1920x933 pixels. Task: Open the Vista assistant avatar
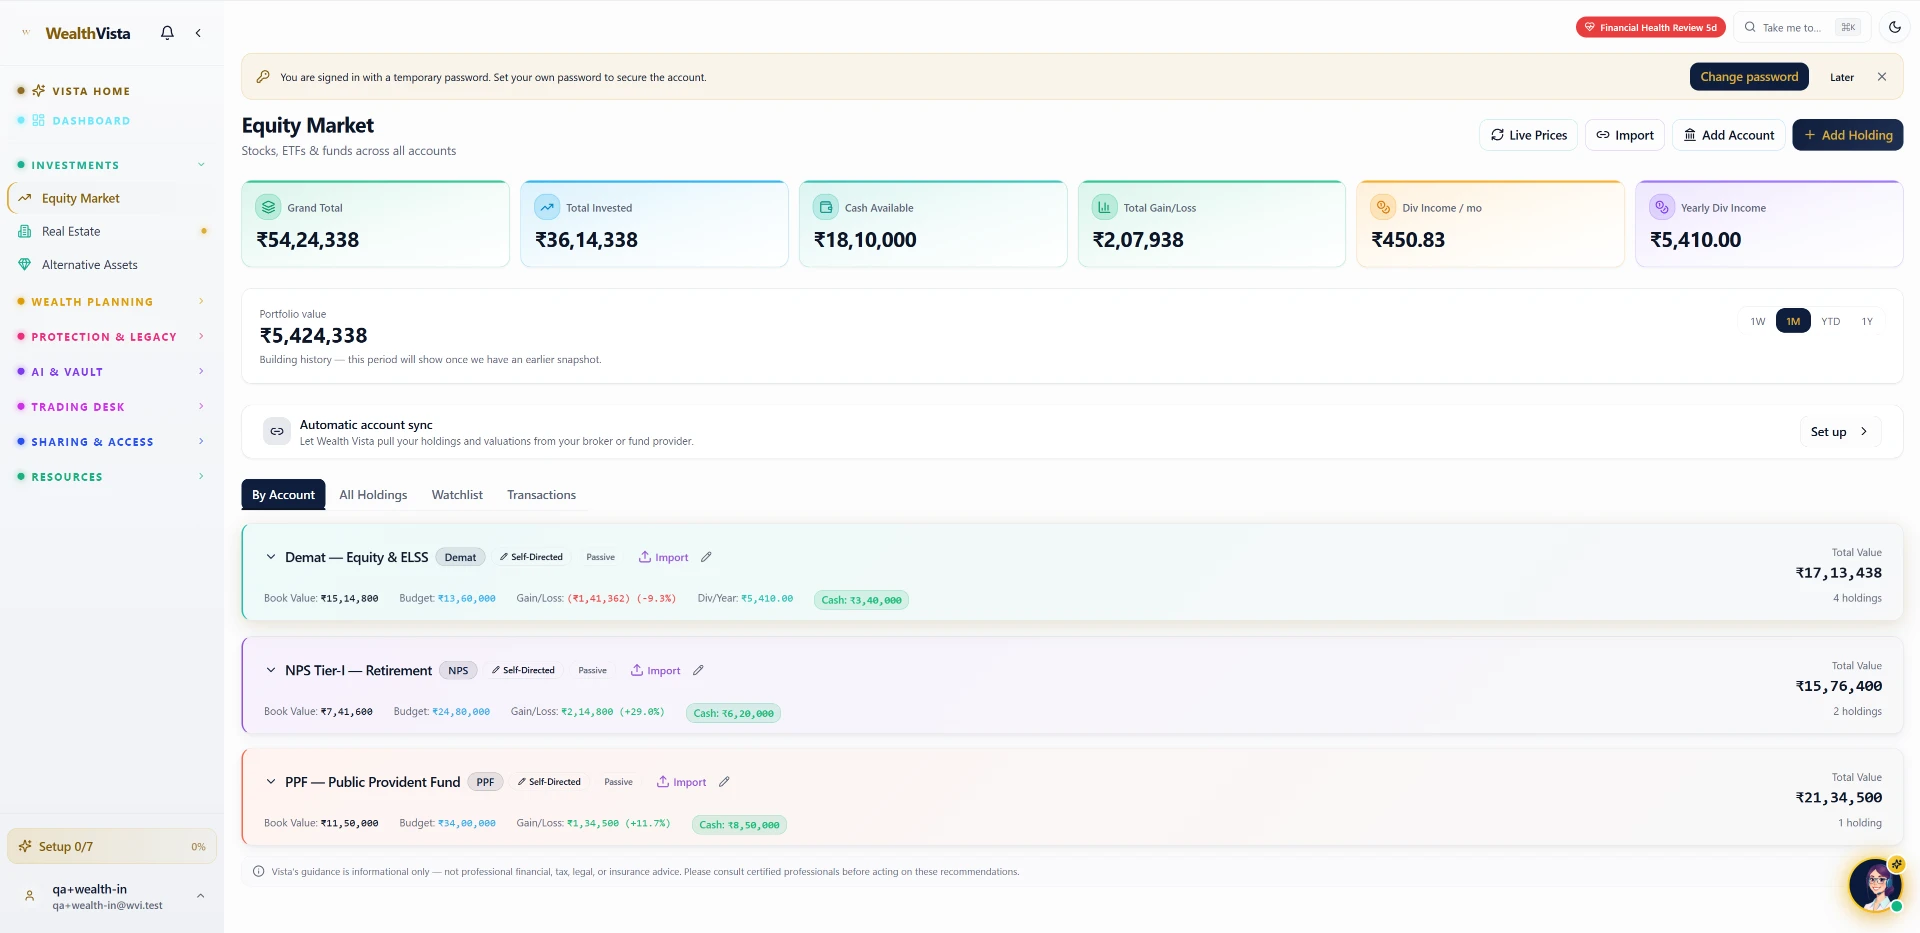pos(1874,885)
